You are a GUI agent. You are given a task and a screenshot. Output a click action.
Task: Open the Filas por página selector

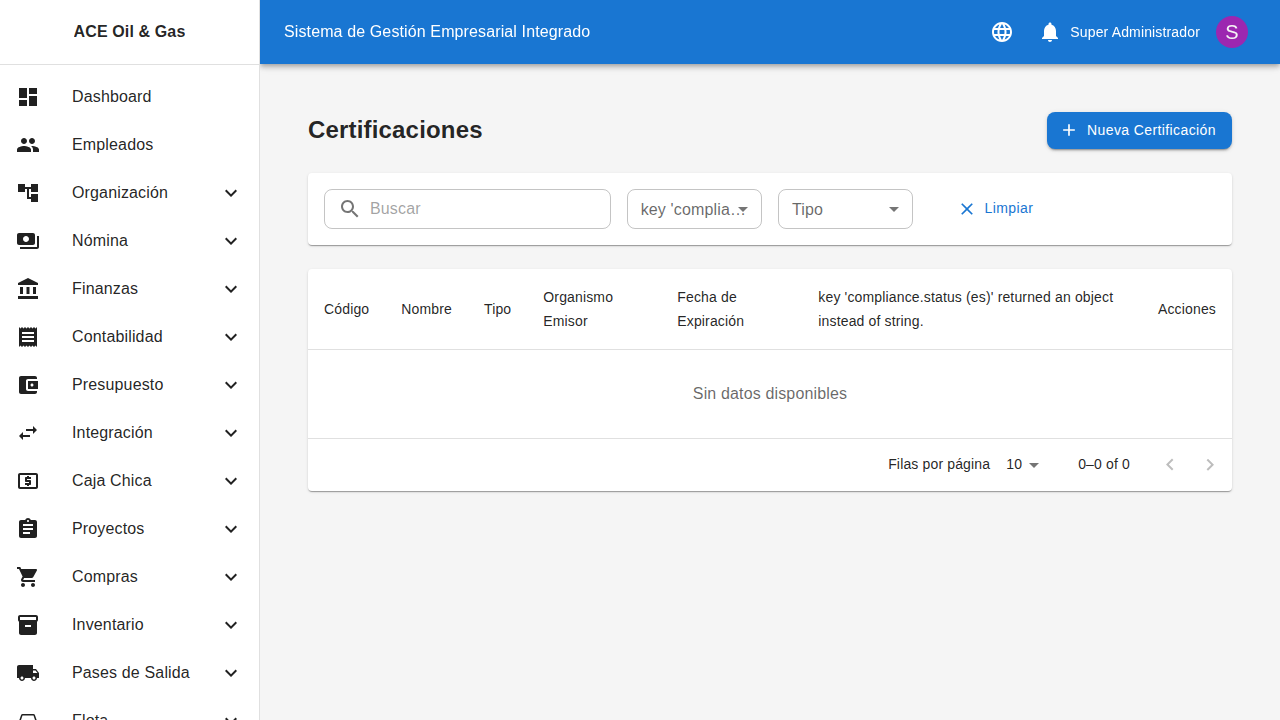[1021, 464]
